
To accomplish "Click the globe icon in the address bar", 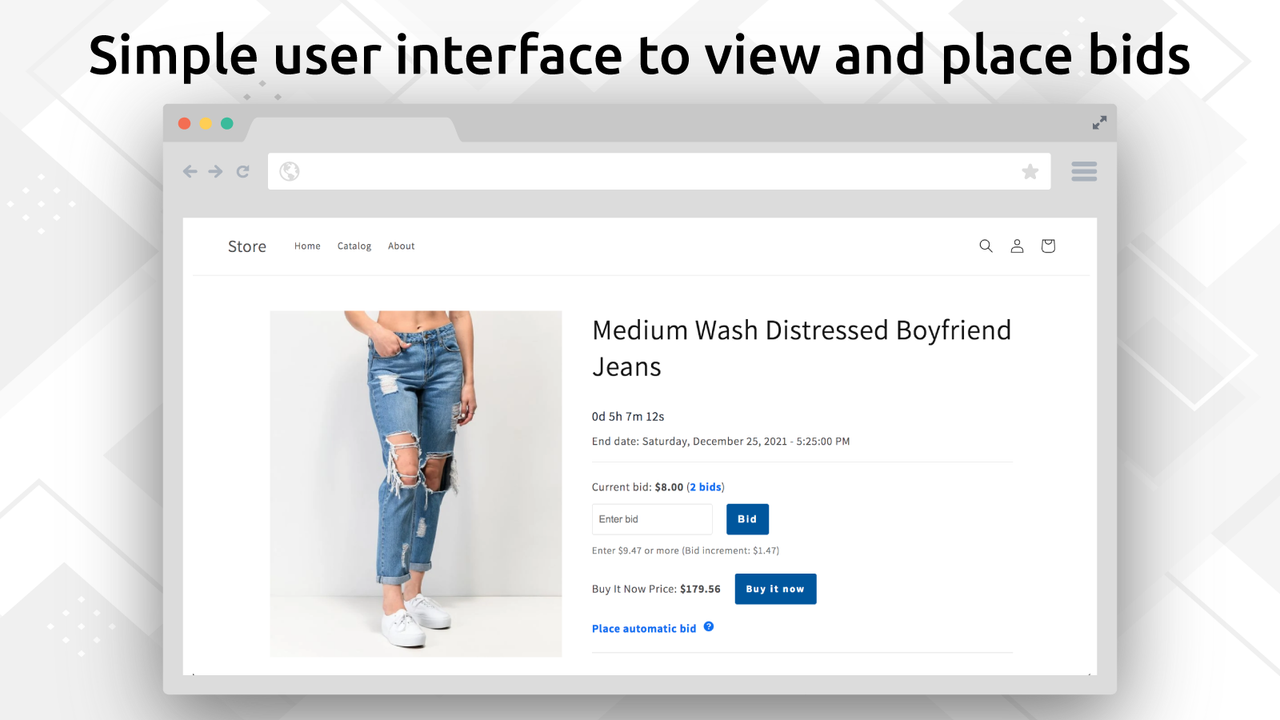I will tap(289, 171).
